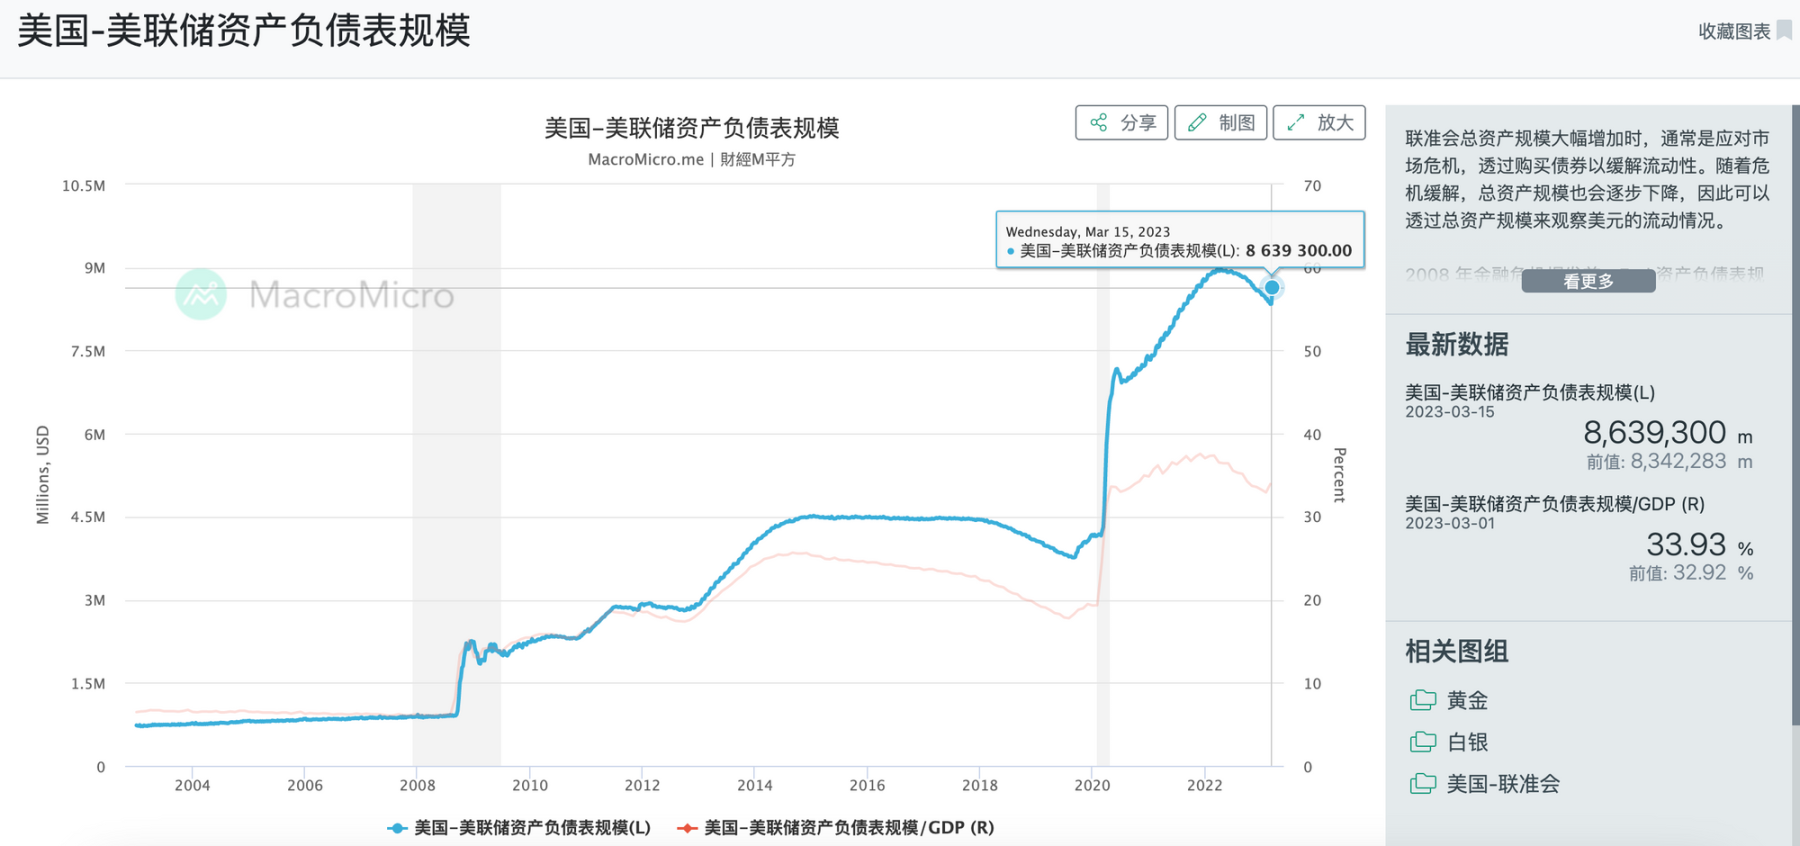Click the 2006 x-axis label
Screen dimensions: 1800x846
(x=305, y=786)
